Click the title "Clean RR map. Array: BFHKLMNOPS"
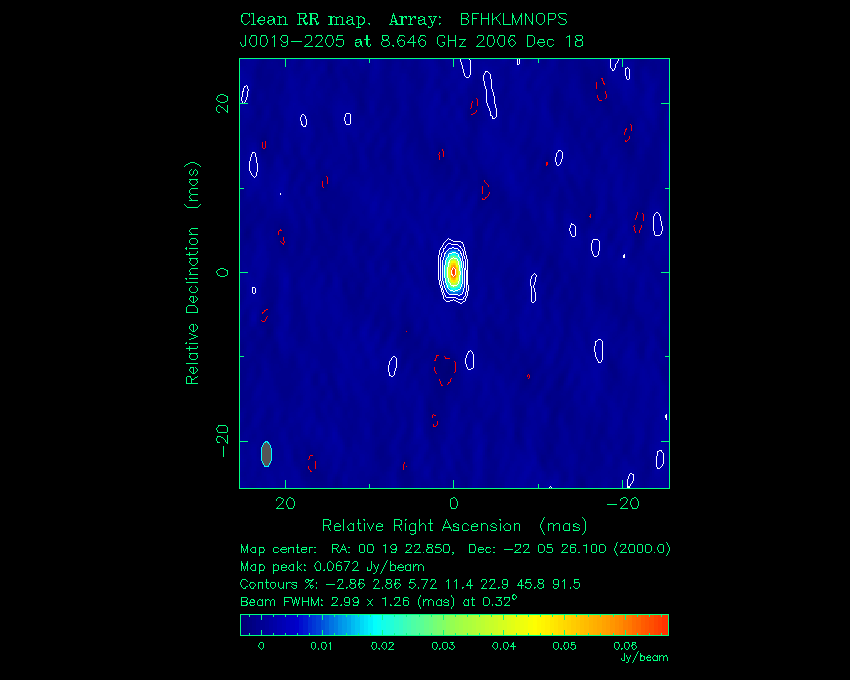Image resolution: width=850 pixels, height=680 pixels. pos(403,20)
